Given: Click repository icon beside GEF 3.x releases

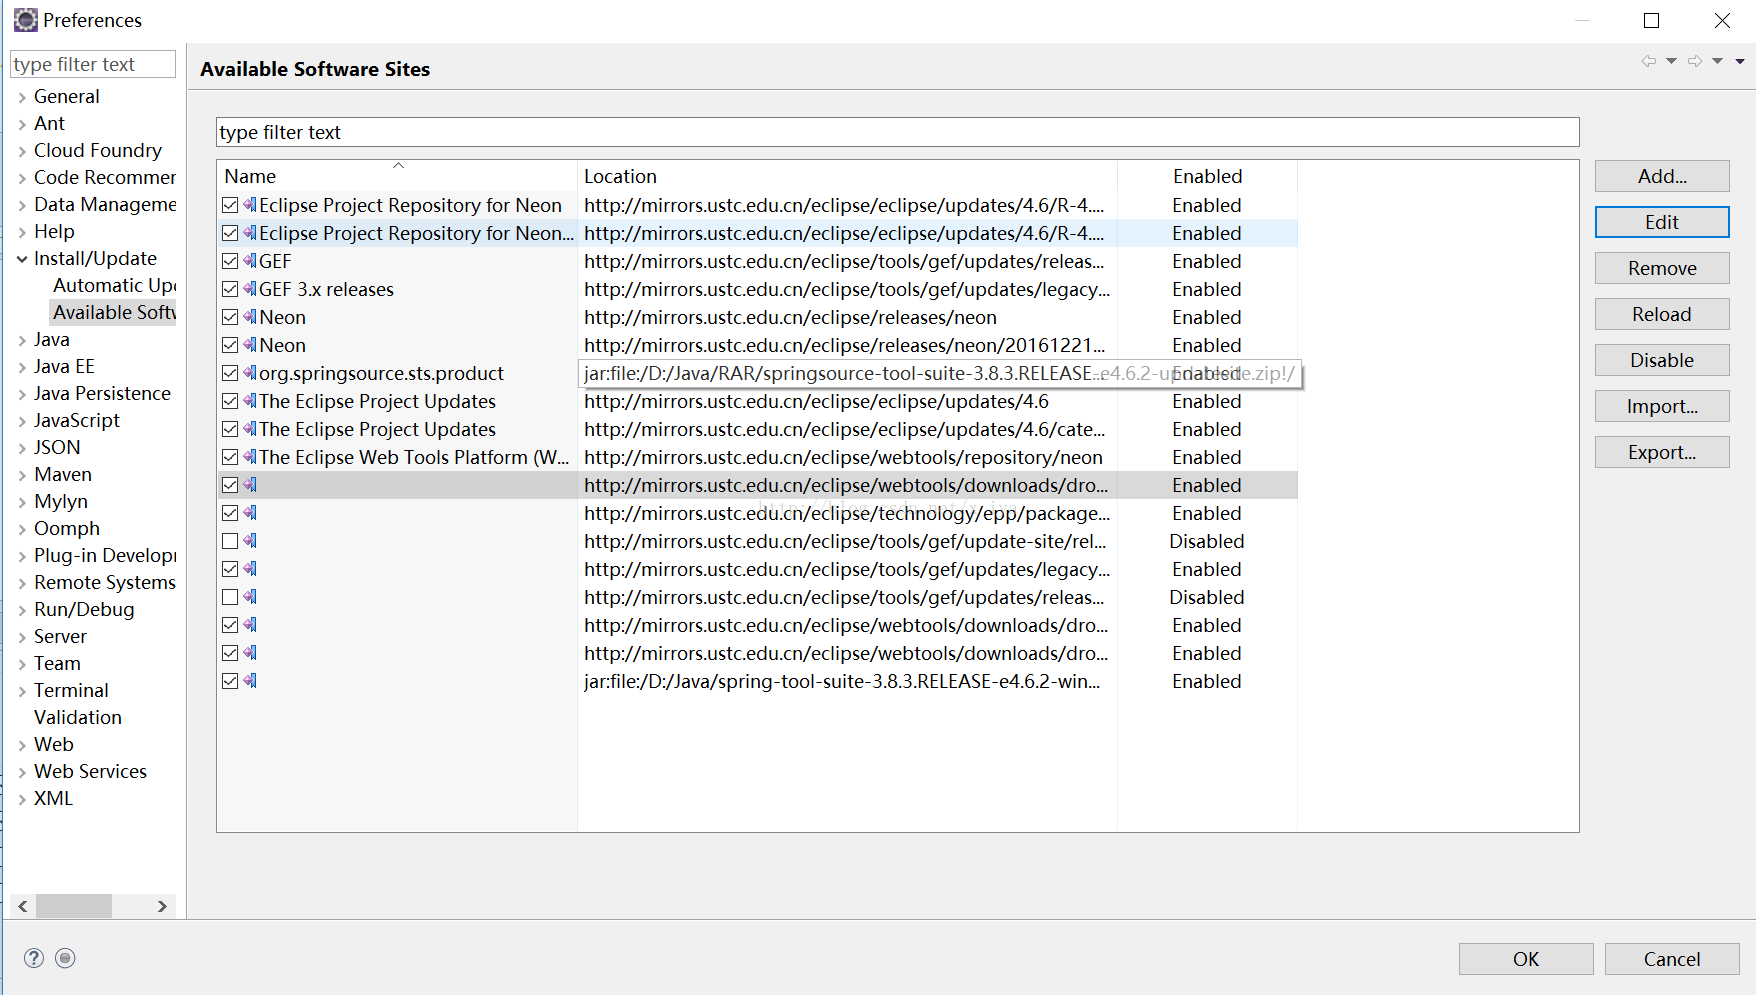Looking at the screenshot, I should pos(250,289).
